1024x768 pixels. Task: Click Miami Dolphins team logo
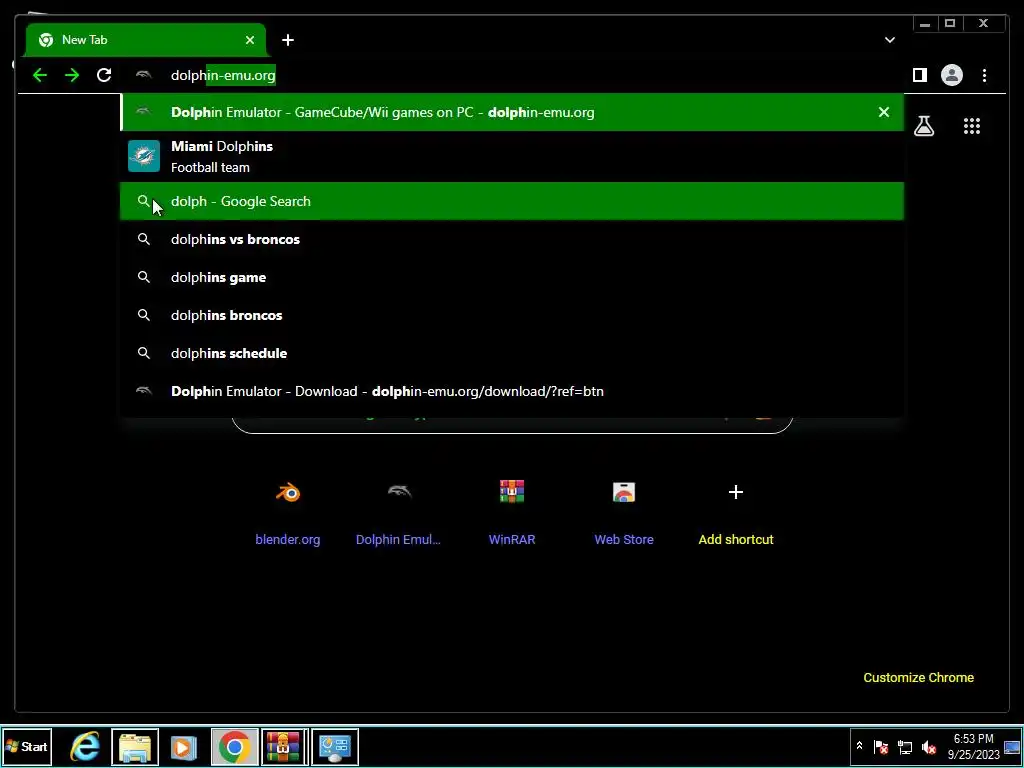pyautogui.click(x=144, y=156)
